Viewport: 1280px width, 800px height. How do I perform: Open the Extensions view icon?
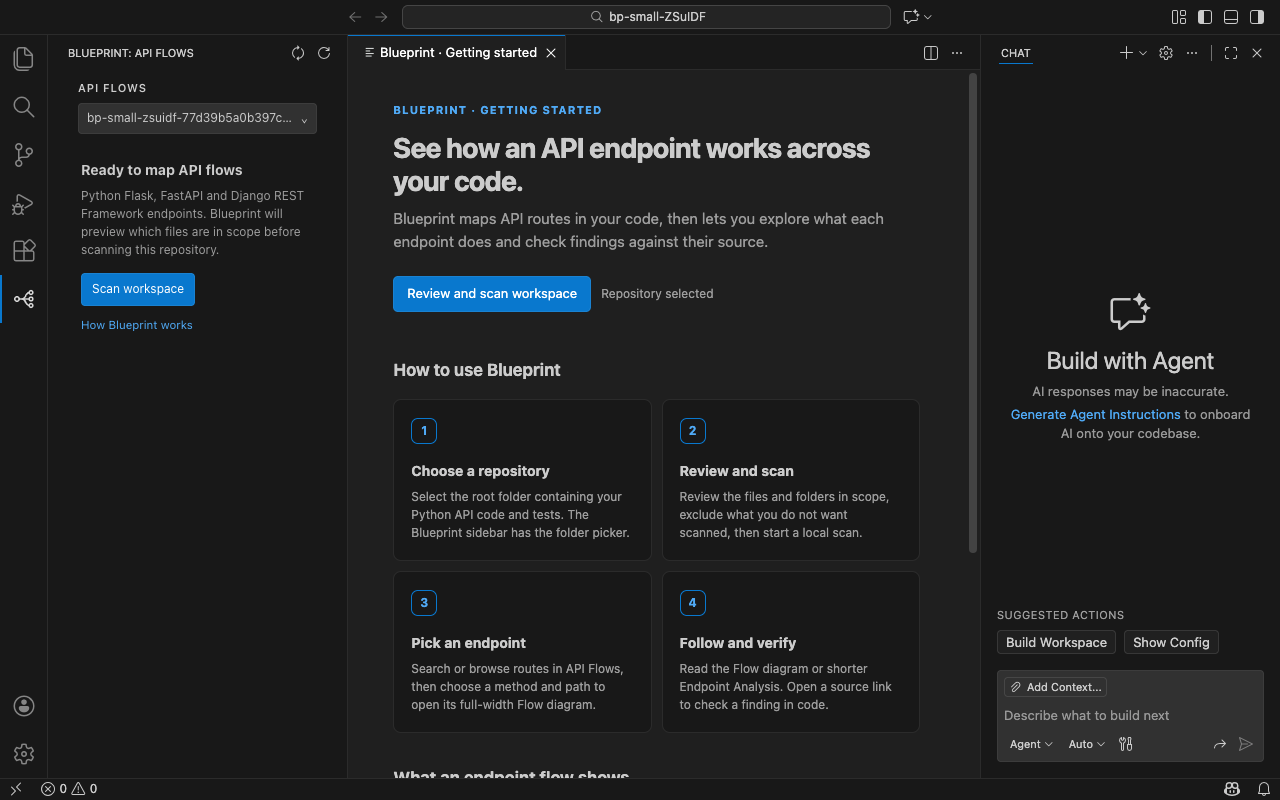point(24,251)
